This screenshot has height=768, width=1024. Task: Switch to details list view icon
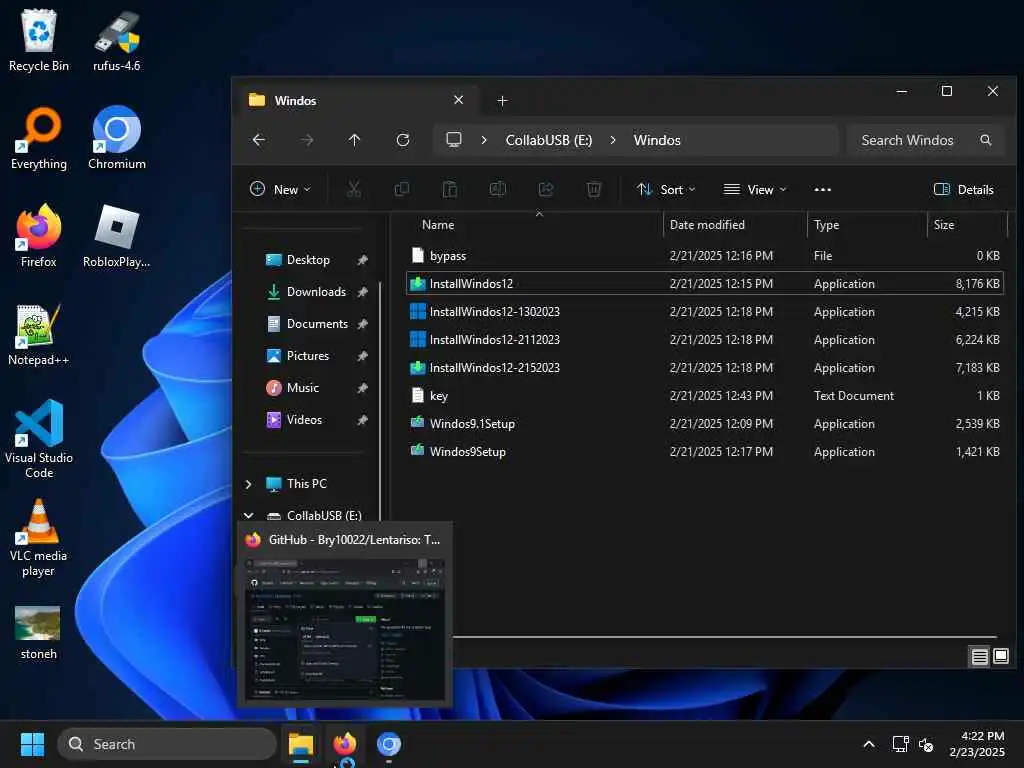[x=979, y=656]
